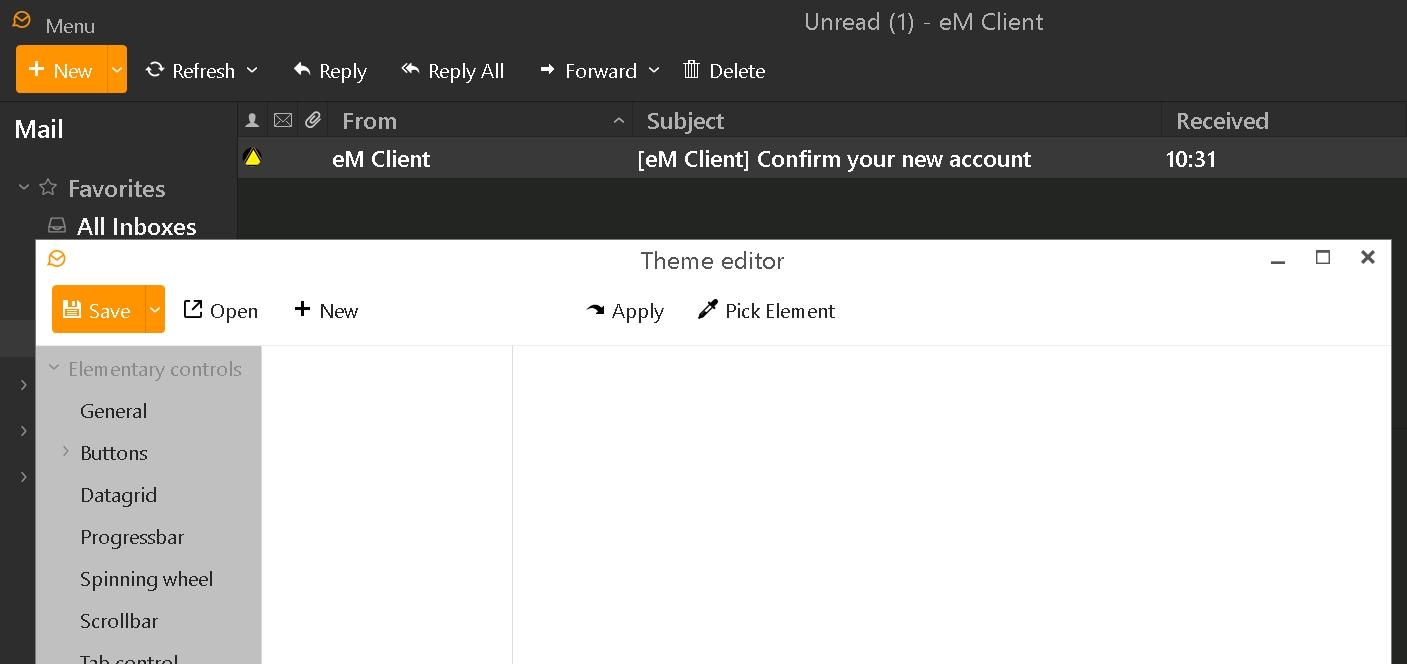Image resolution: width=1407 pixels, height=664 pixels.
Task: Click the Delete trash can icon
Action: 691,70
